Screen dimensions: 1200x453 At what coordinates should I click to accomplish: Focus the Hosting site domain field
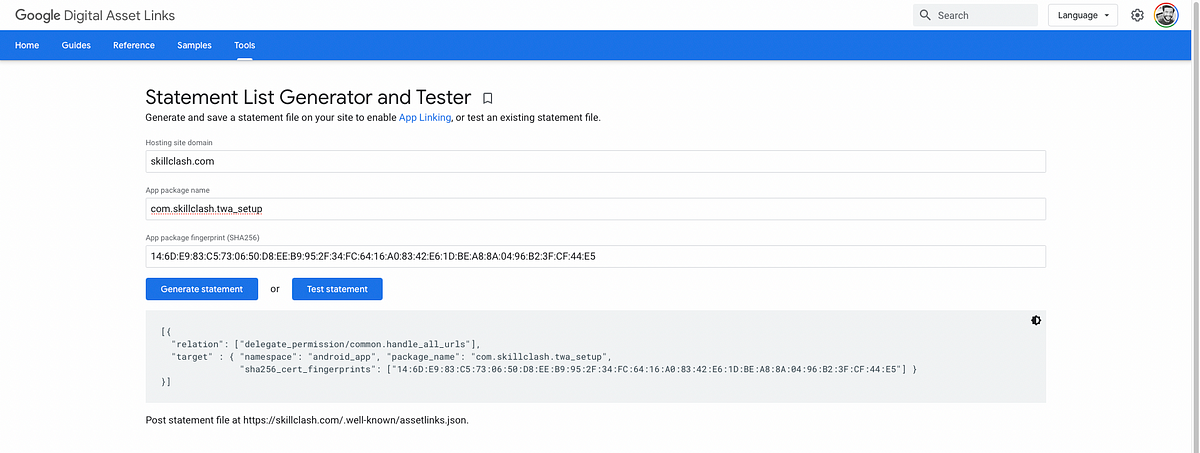click(x=596, y=161)
